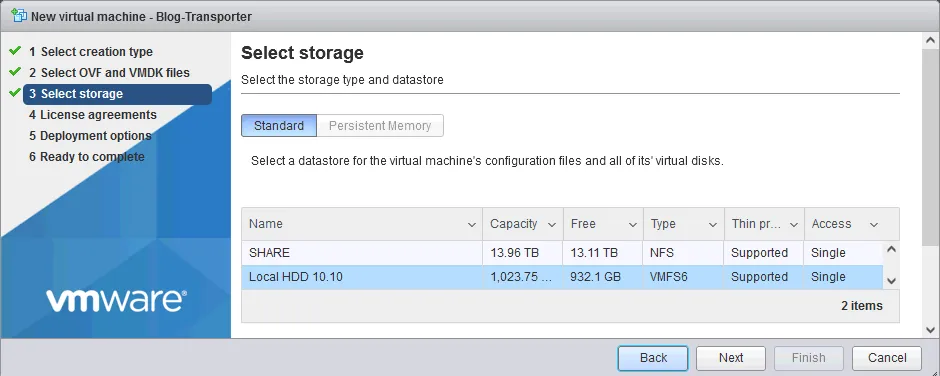Viewport: 940px width, 376px height.
Task: Click green checkmark beside Select creation type
Action: 15,50
